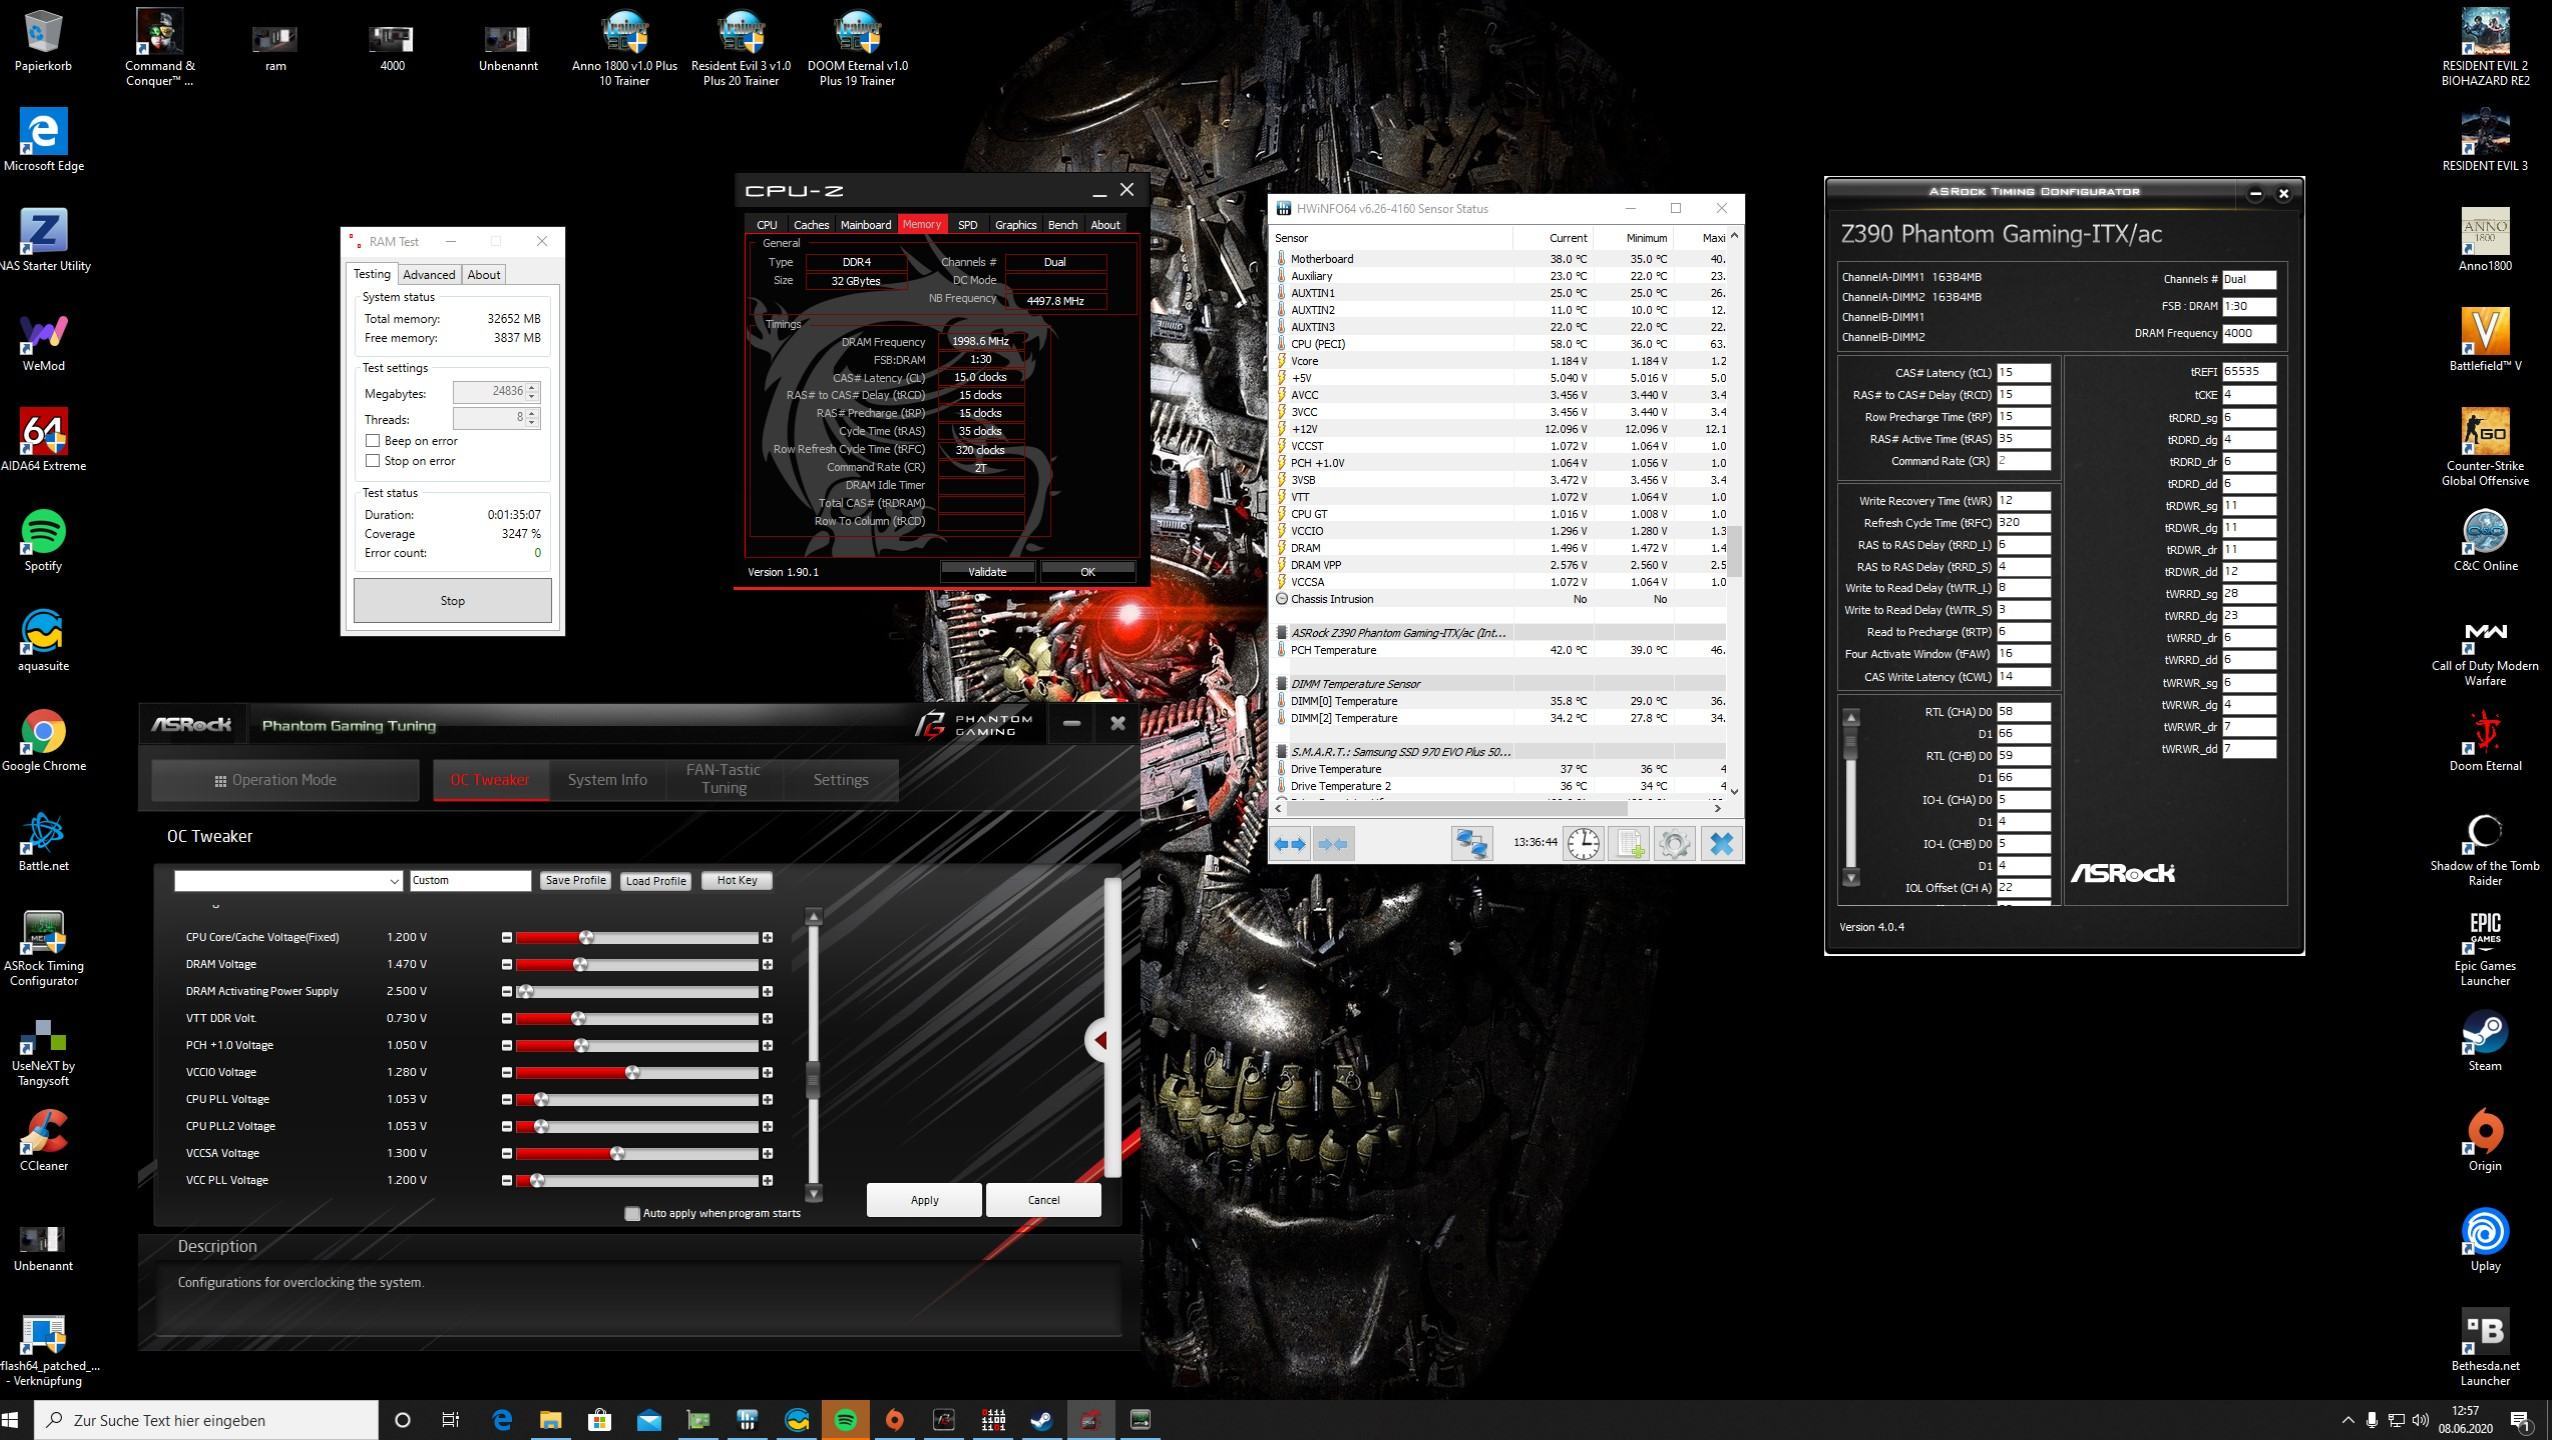Increase Megabytes value with spinner up arrow

(532, 387)
